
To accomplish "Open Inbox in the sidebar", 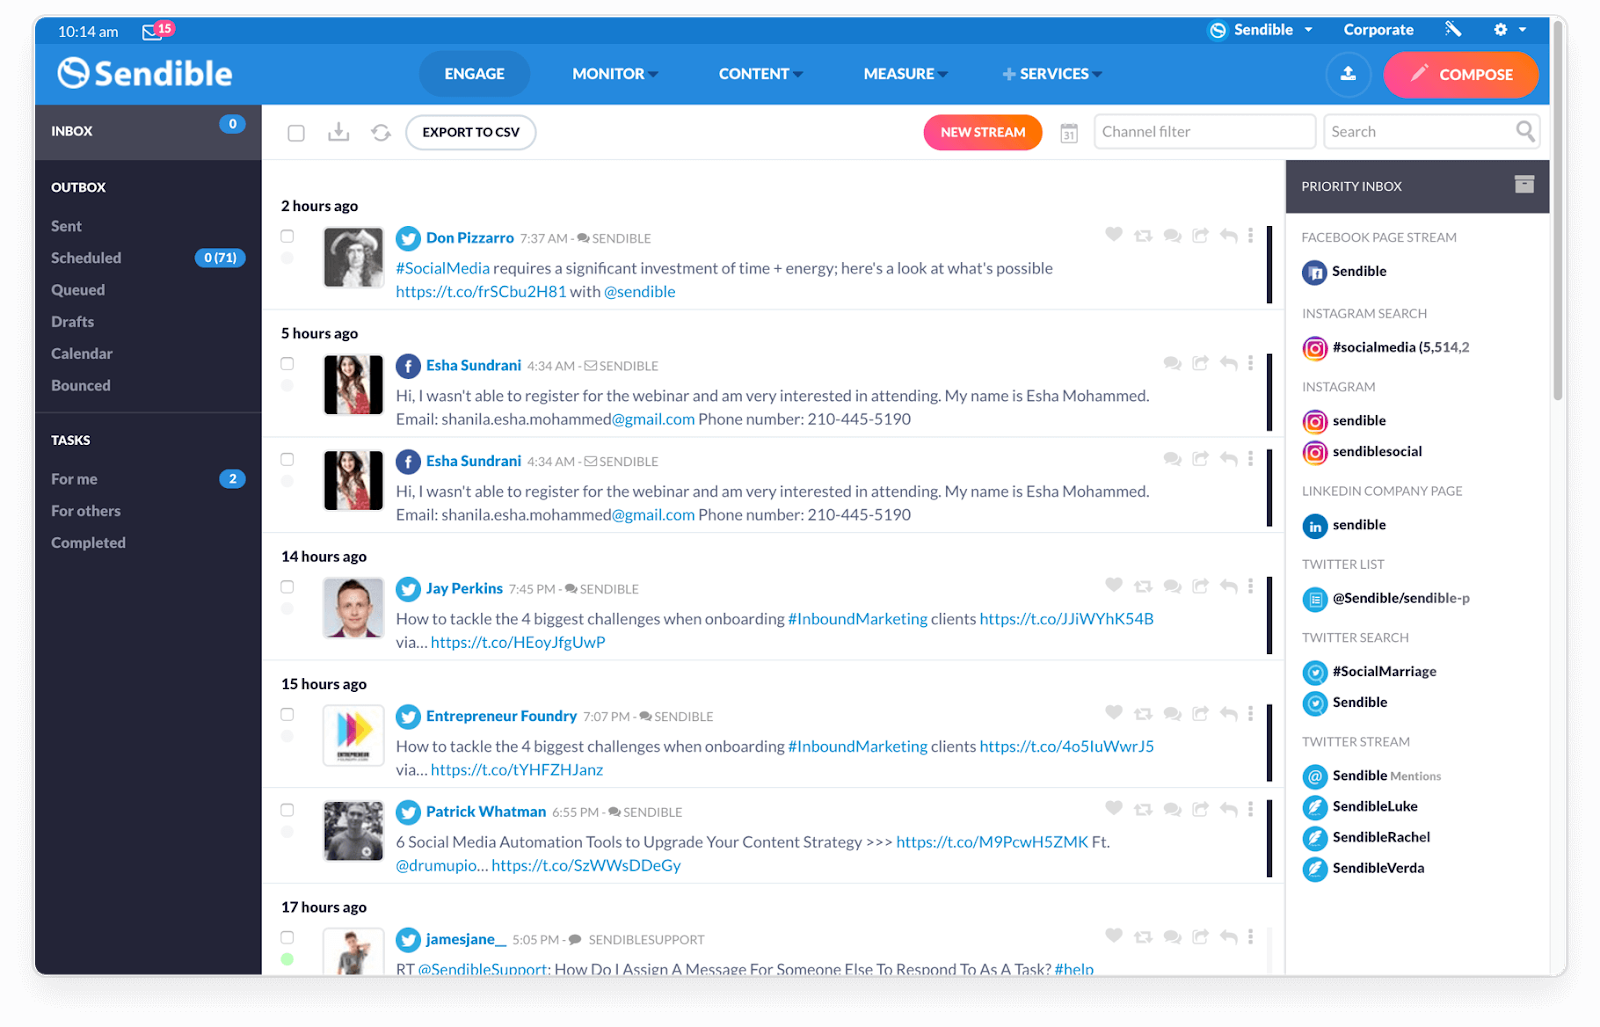I will [148, 132].
